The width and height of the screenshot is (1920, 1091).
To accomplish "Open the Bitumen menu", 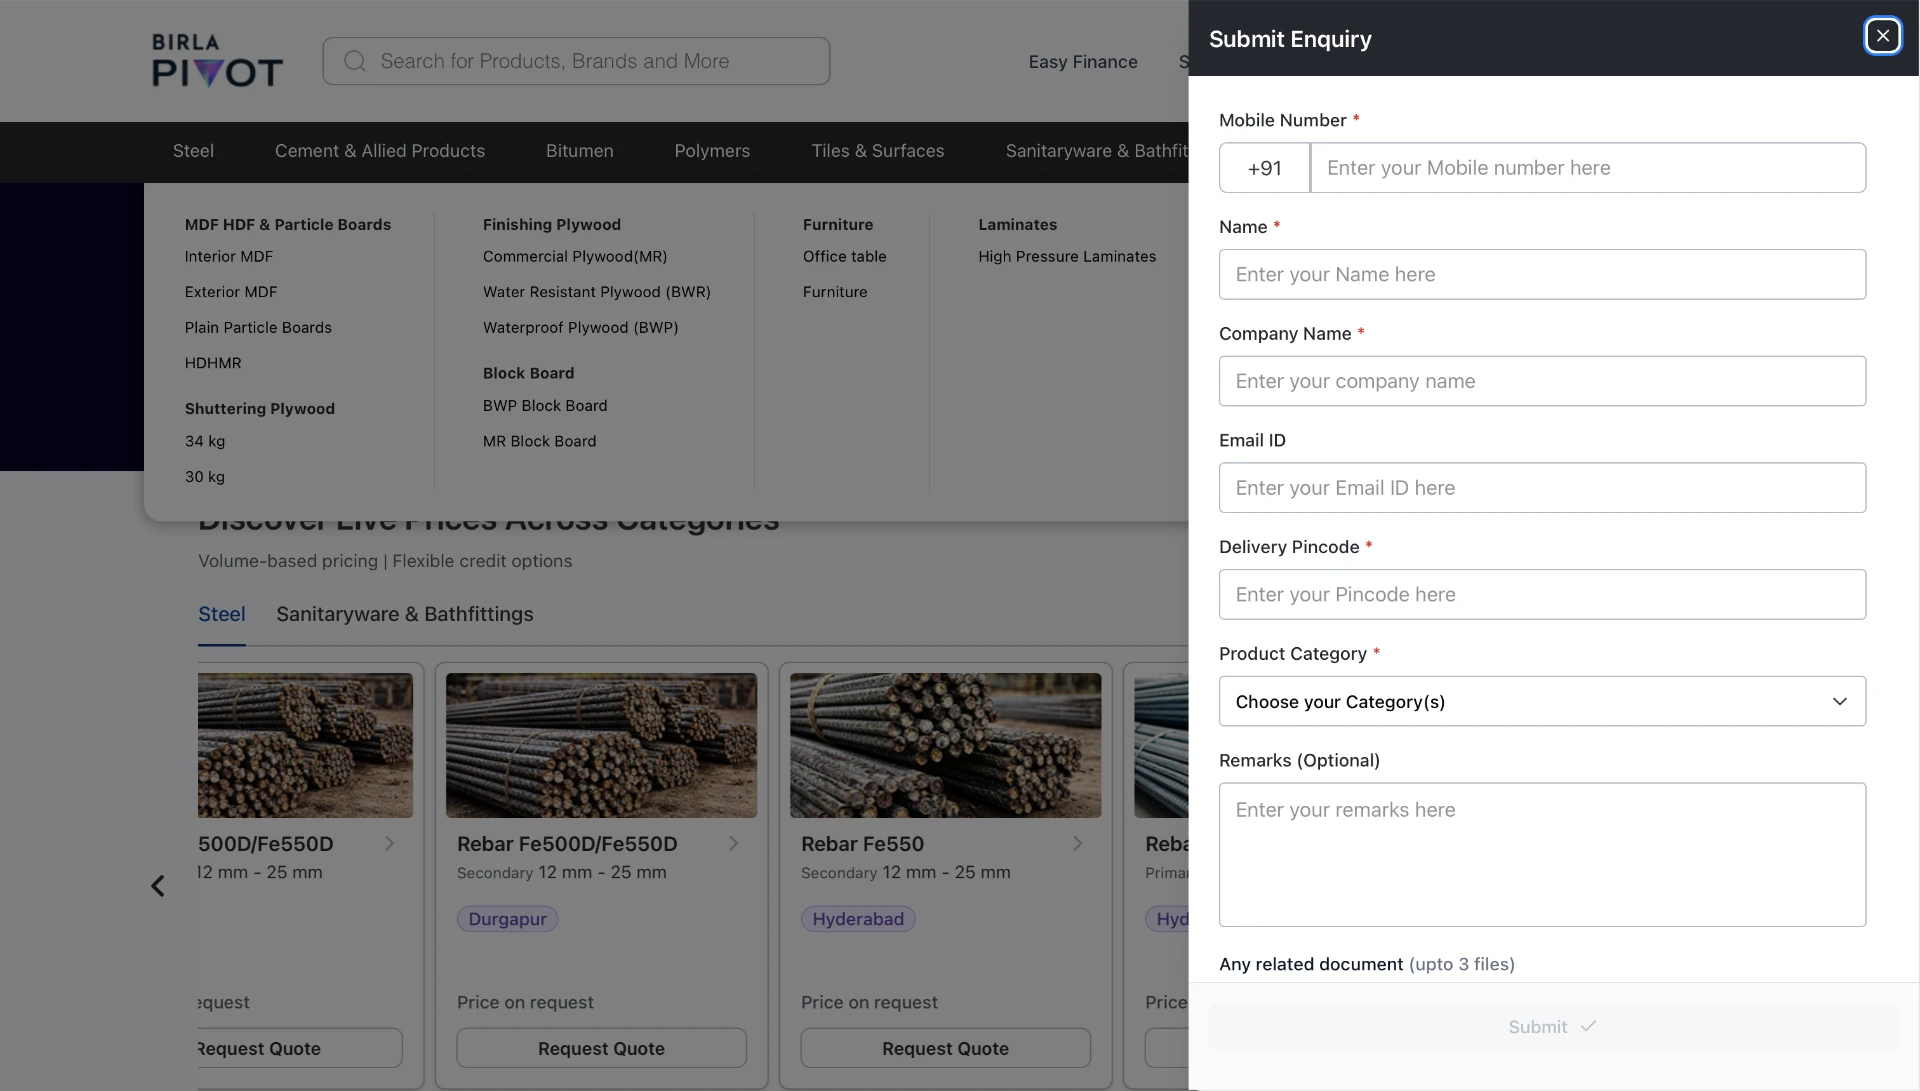I will pyautogui.click(x=580, y=151).
